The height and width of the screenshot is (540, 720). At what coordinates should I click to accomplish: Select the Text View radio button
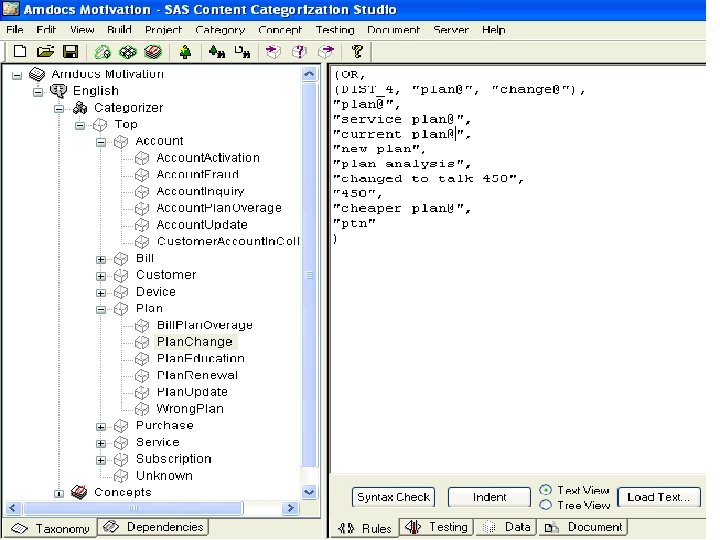tap(546, 490)
